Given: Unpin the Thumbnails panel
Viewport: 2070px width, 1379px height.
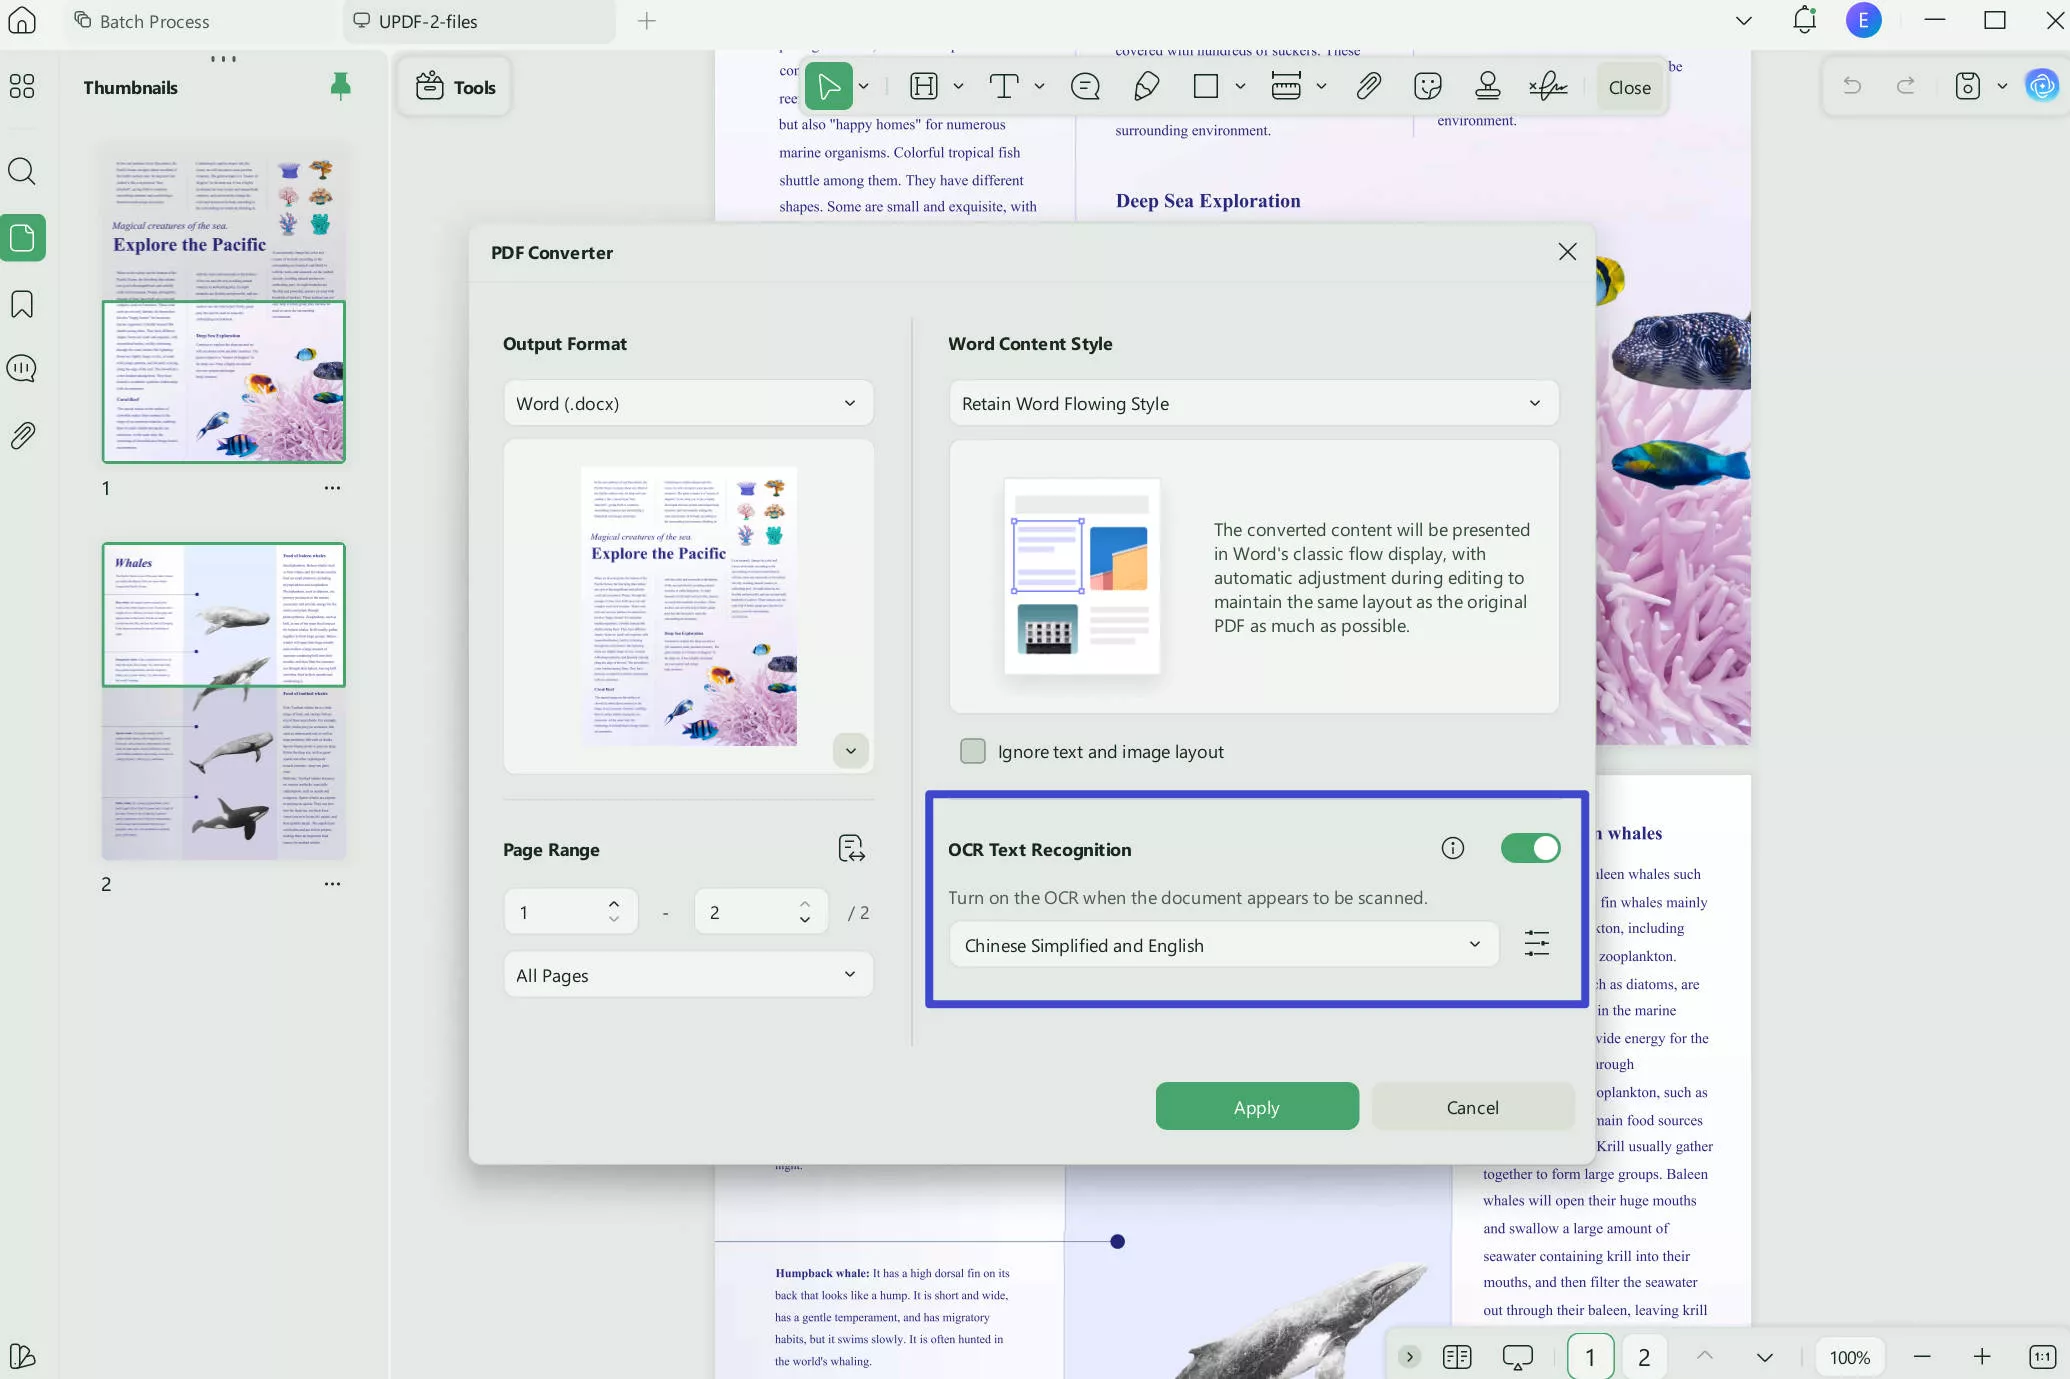Looking at the screenshot, I should click(340, 87).
